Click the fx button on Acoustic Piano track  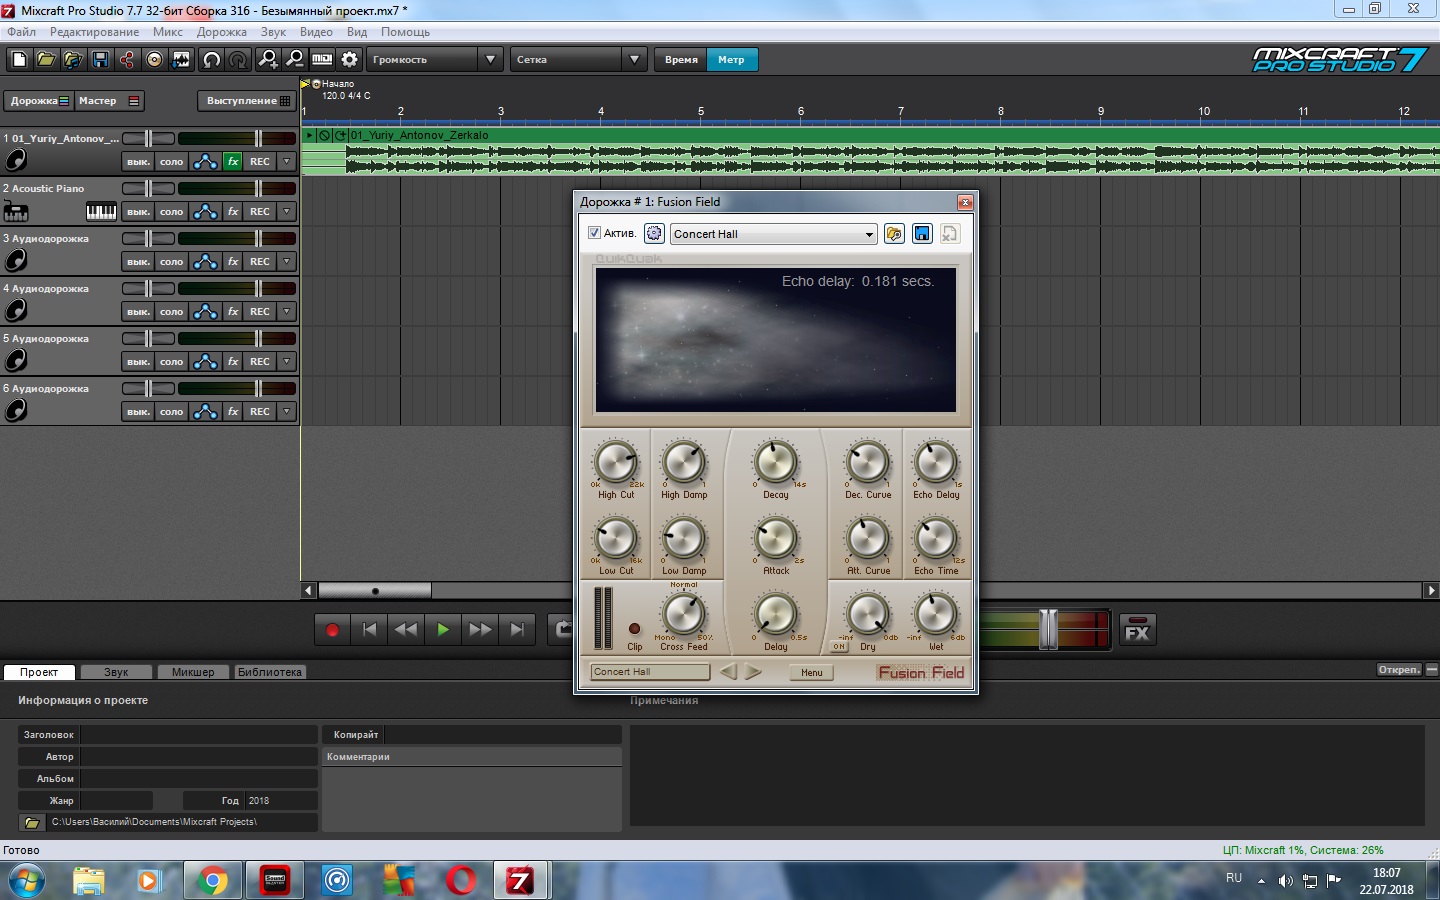(233, 211)
